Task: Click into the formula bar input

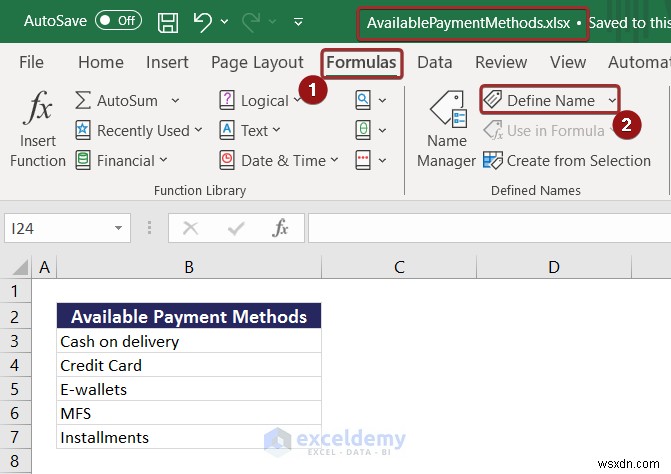Action: coord(489,228)
